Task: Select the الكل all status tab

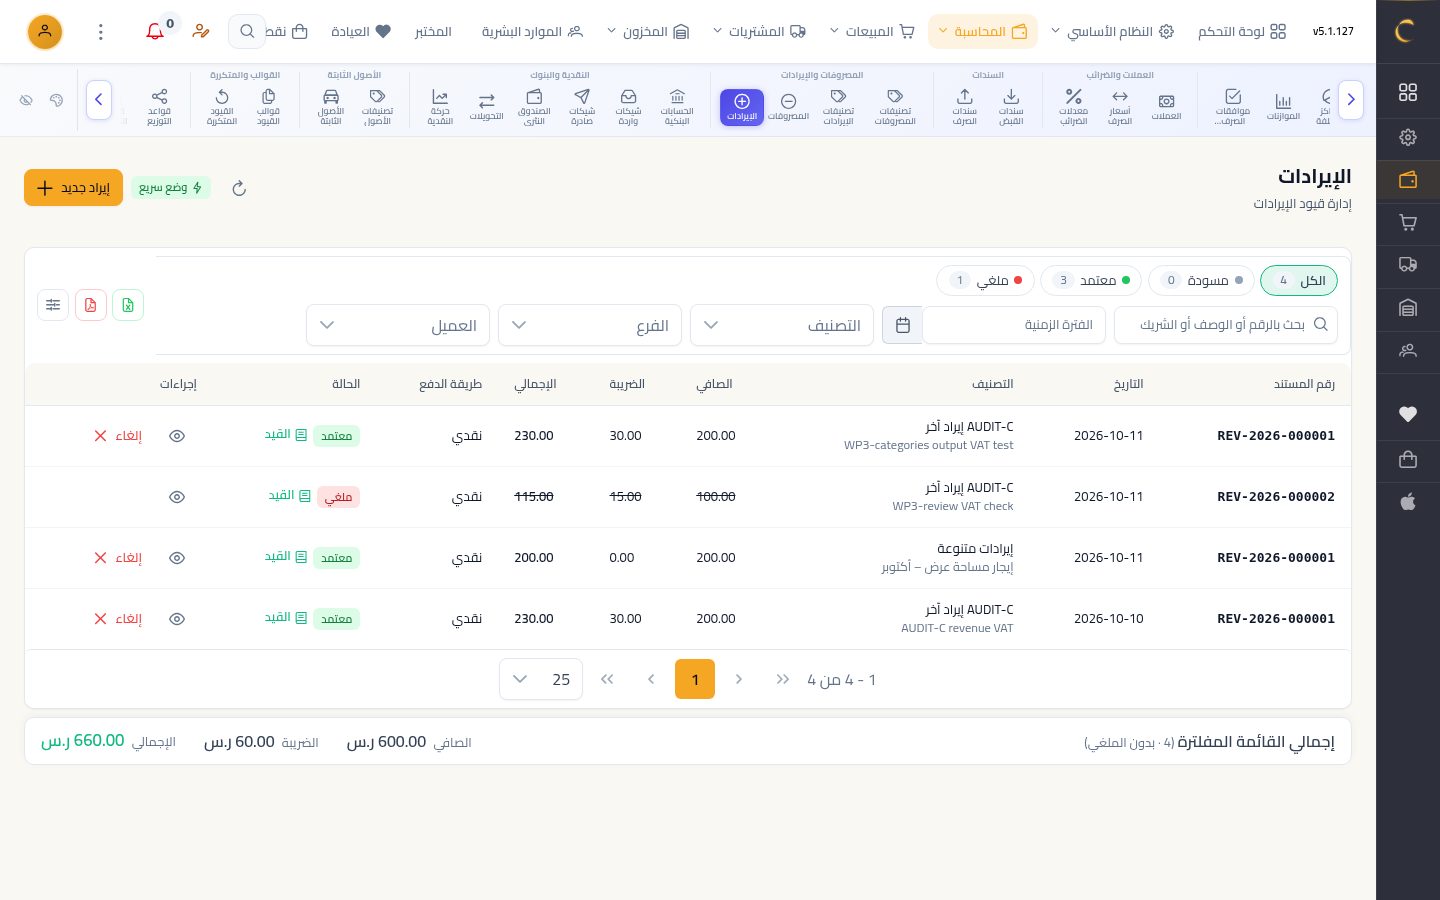Action: 1299,281
